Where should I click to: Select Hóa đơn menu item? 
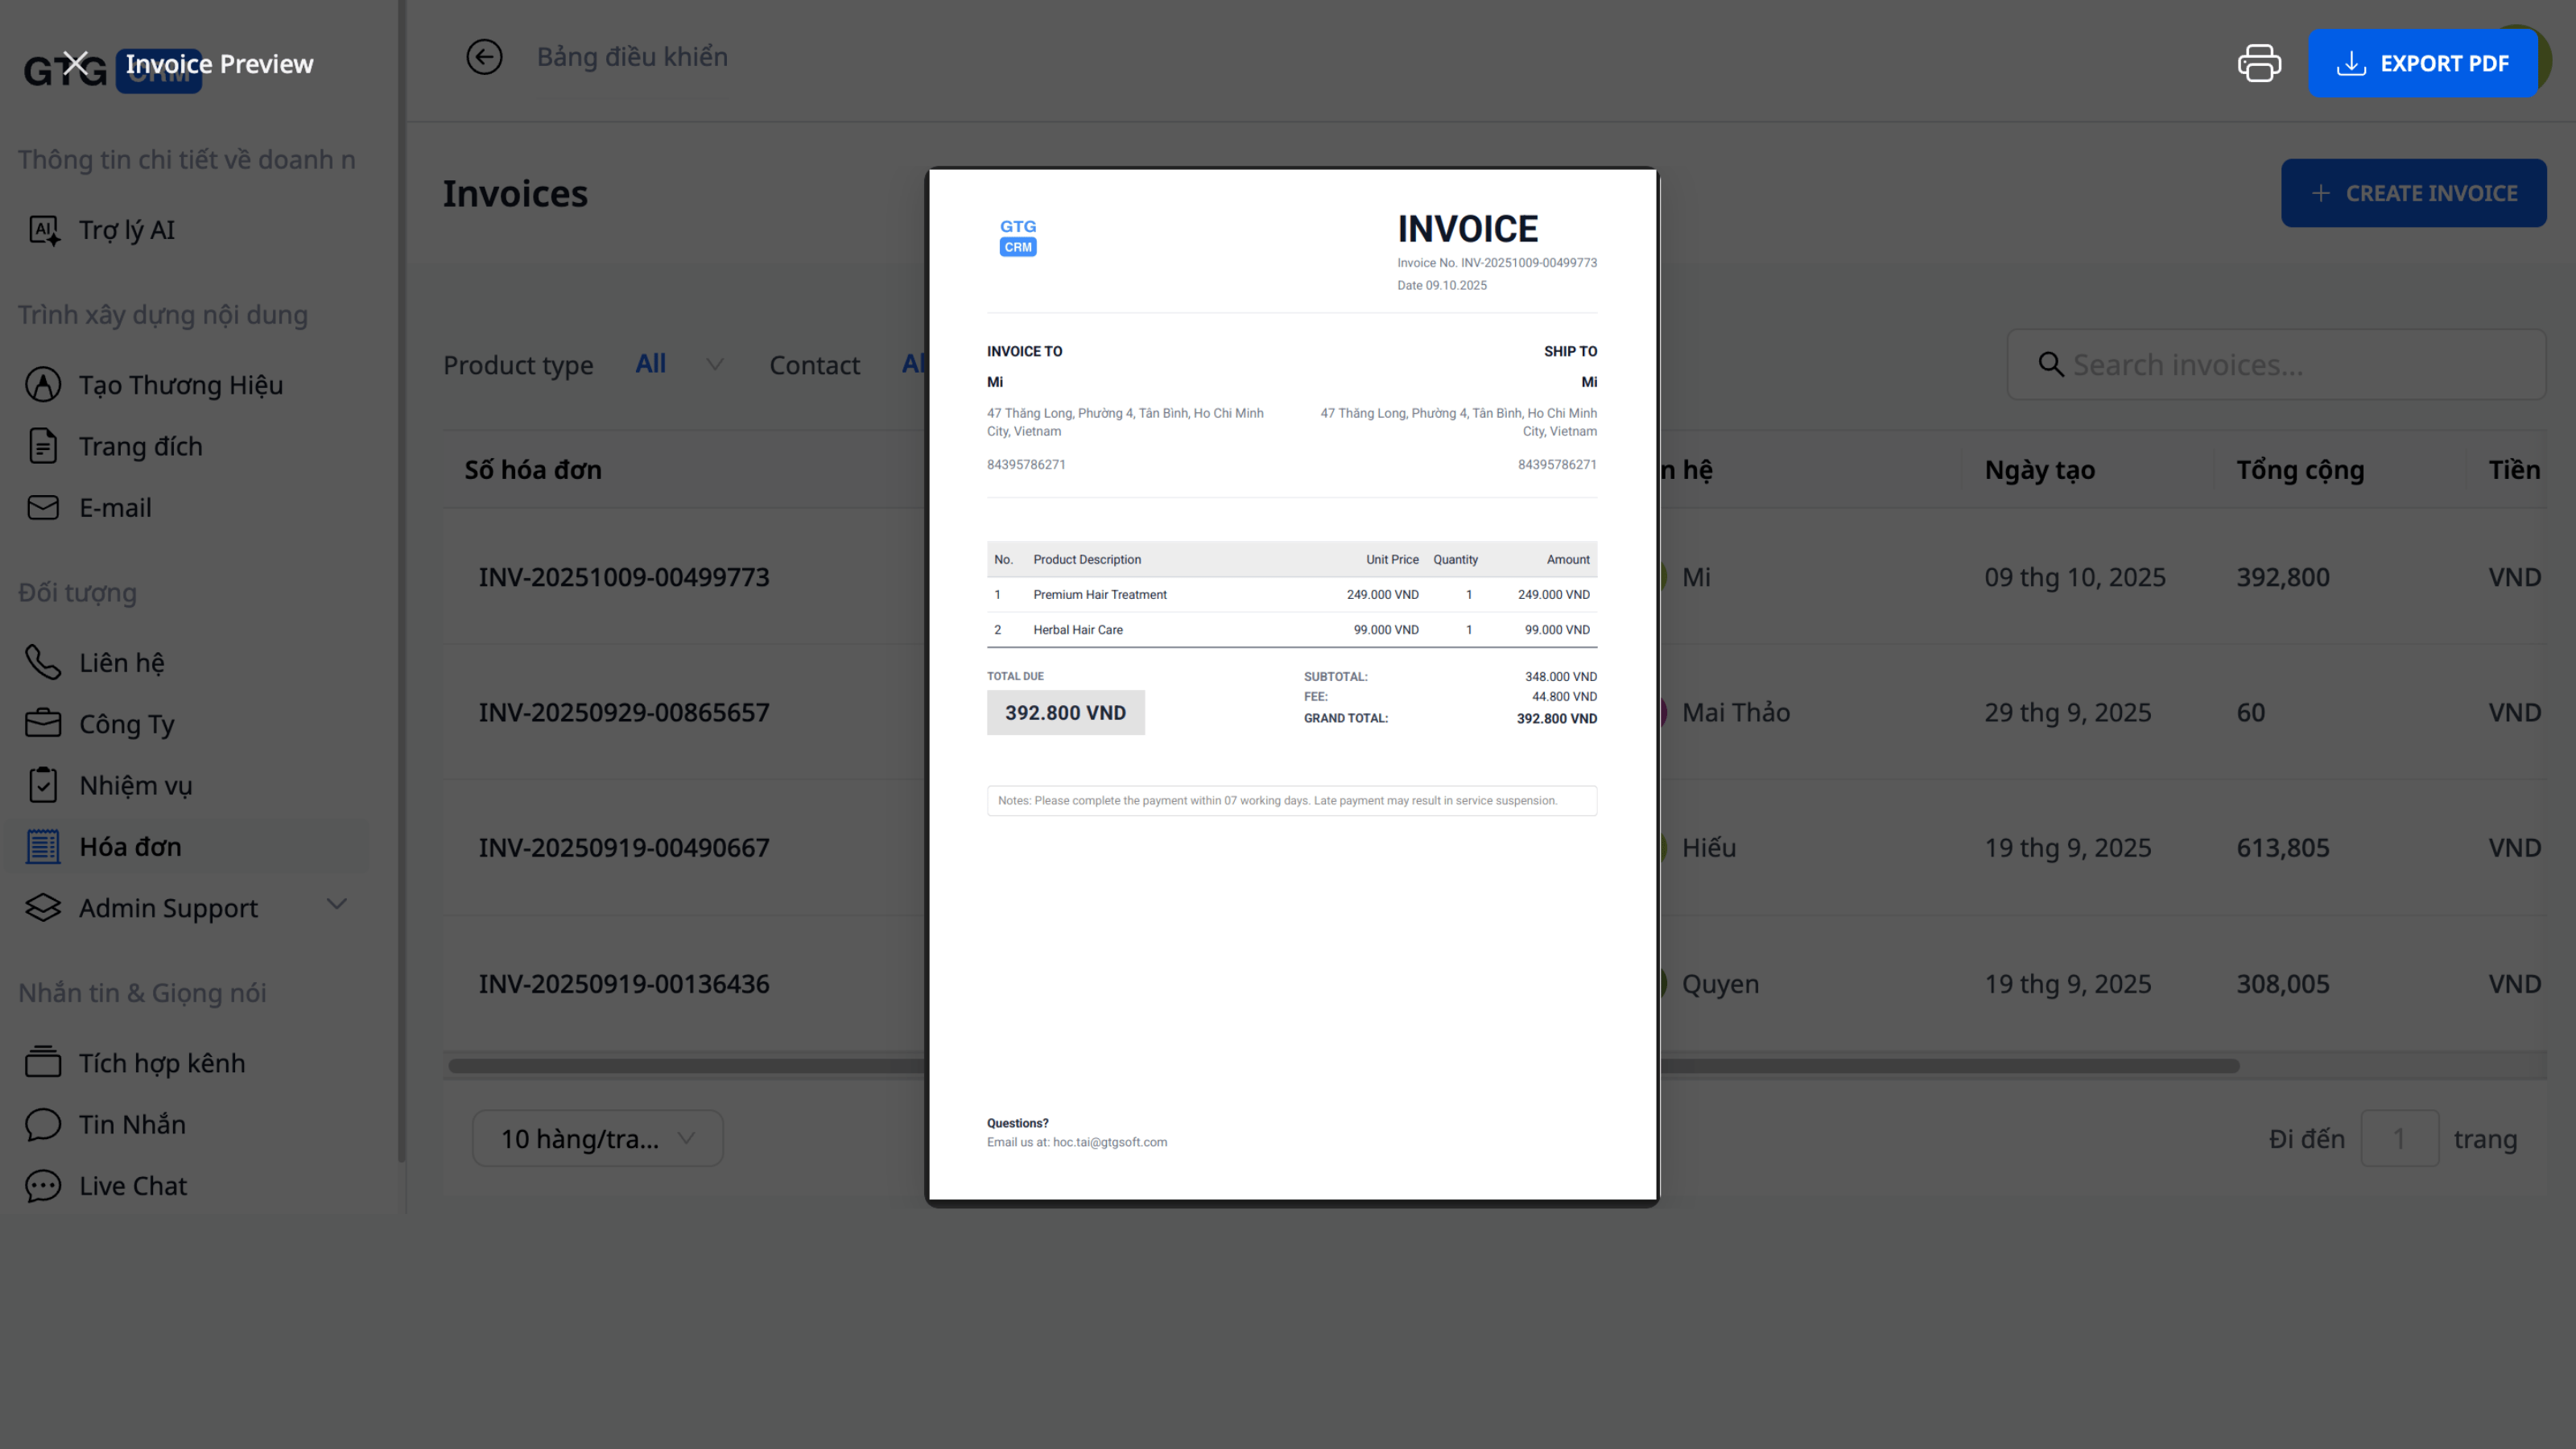pyautogui.click(x=130, y=846)
